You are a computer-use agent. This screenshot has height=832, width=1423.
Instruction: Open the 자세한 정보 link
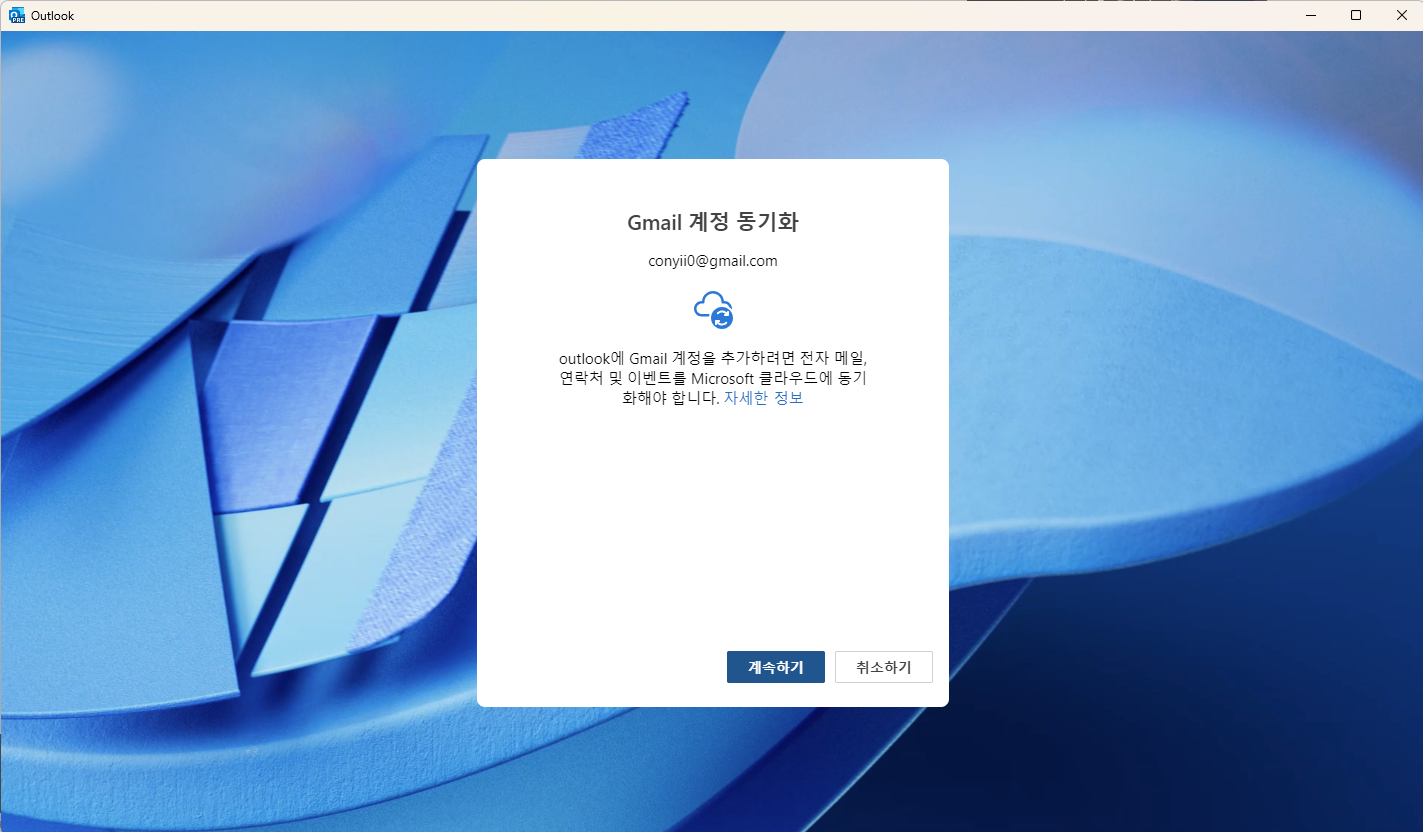[x=763, y=397]
